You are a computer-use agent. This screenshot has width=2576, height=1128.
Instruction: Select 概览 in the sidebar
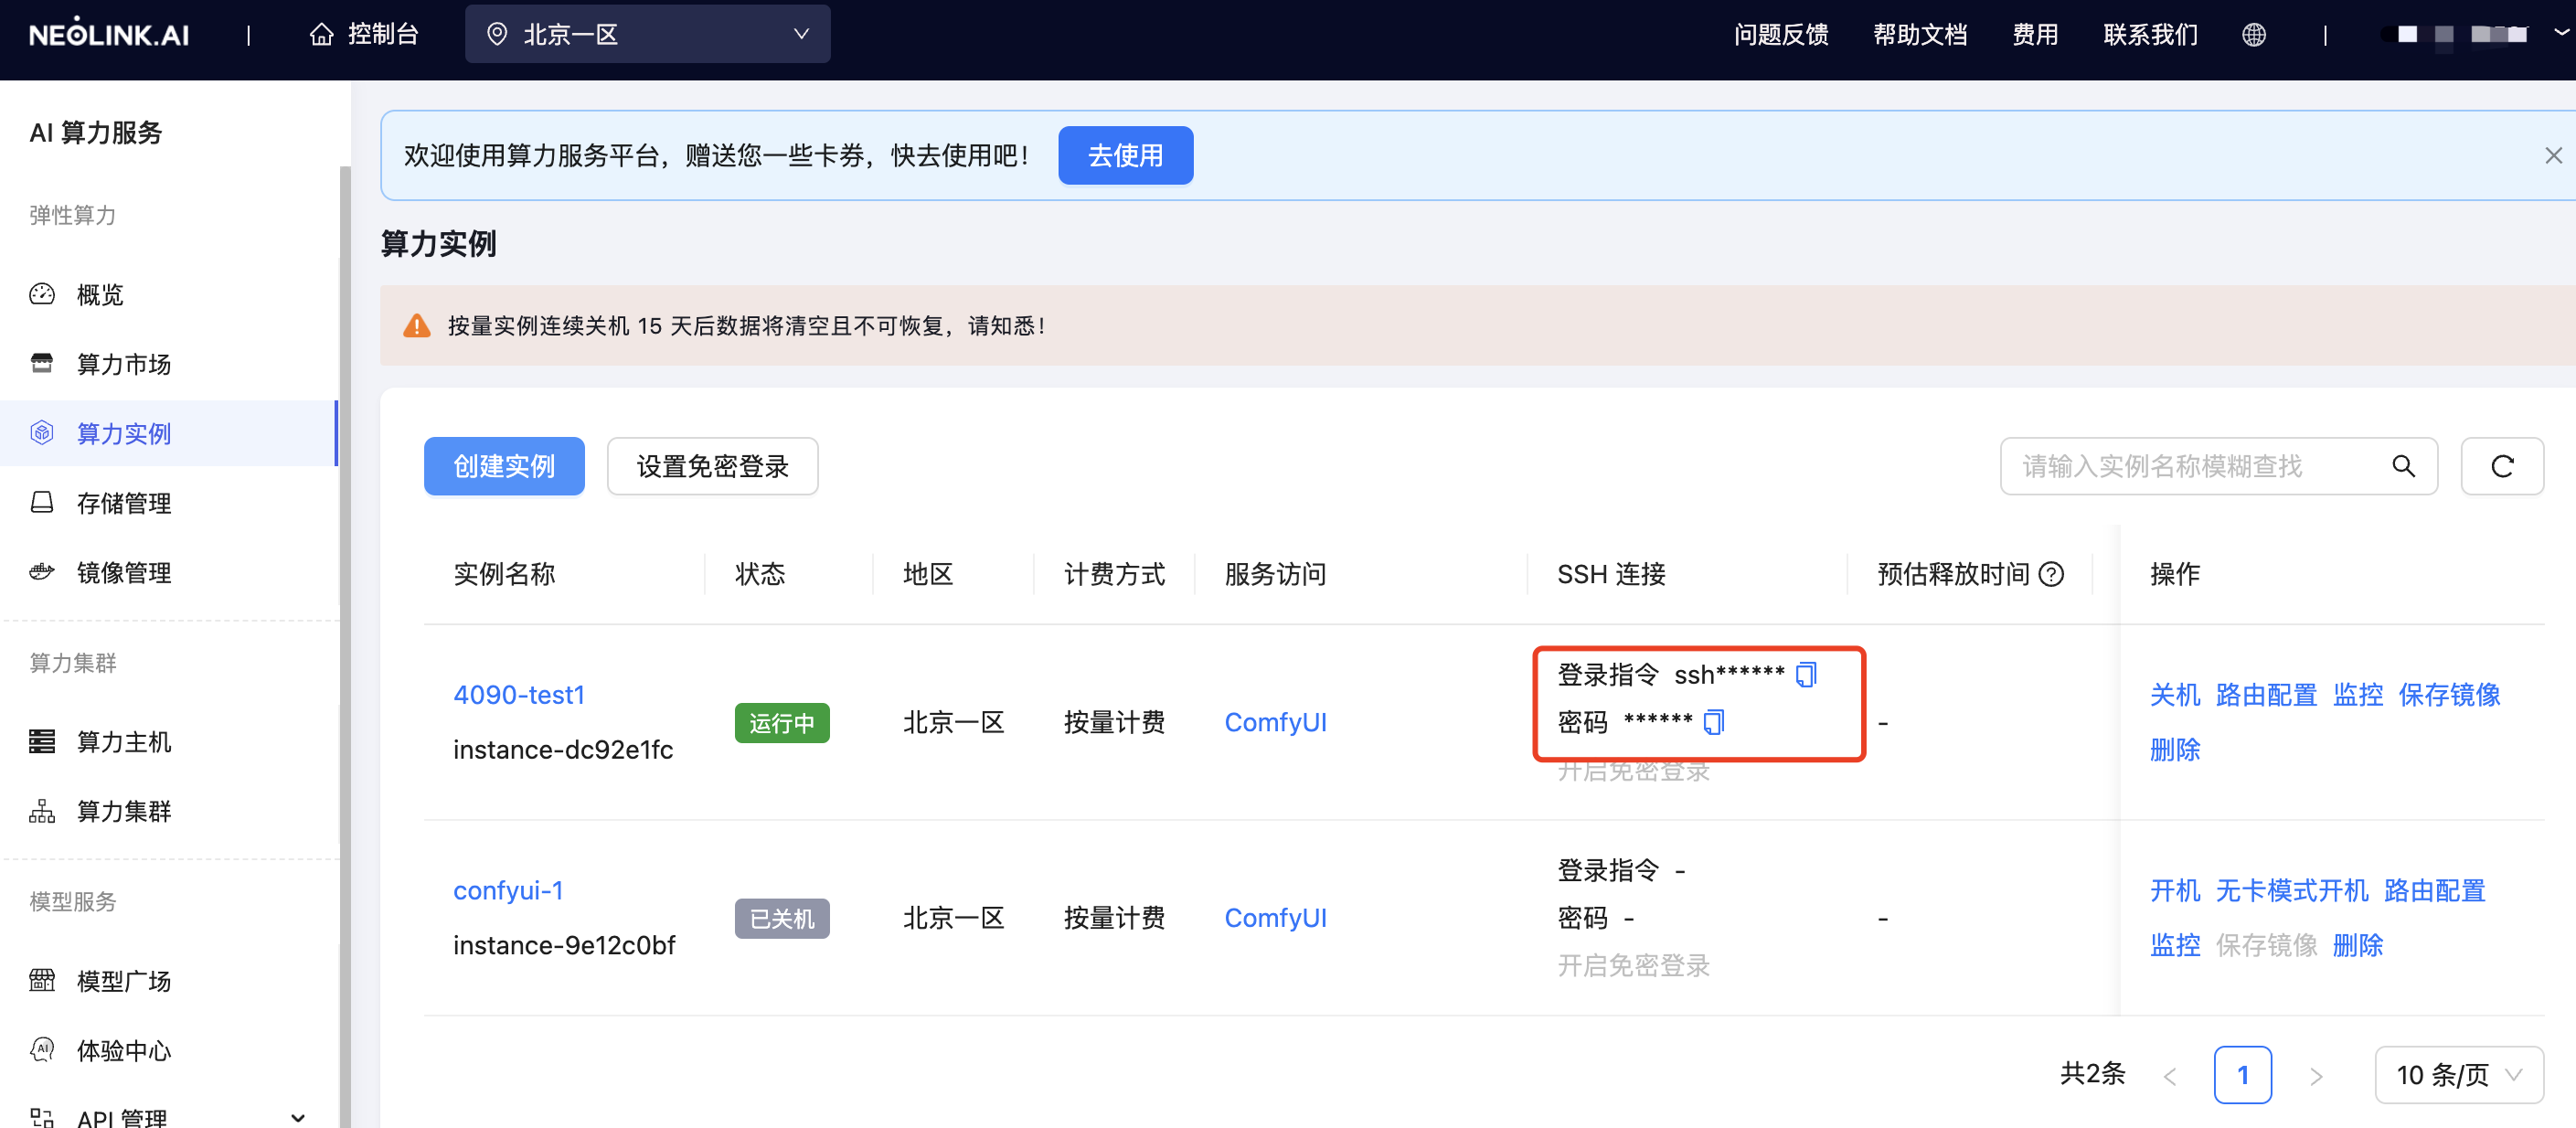(x=170, y=294)
